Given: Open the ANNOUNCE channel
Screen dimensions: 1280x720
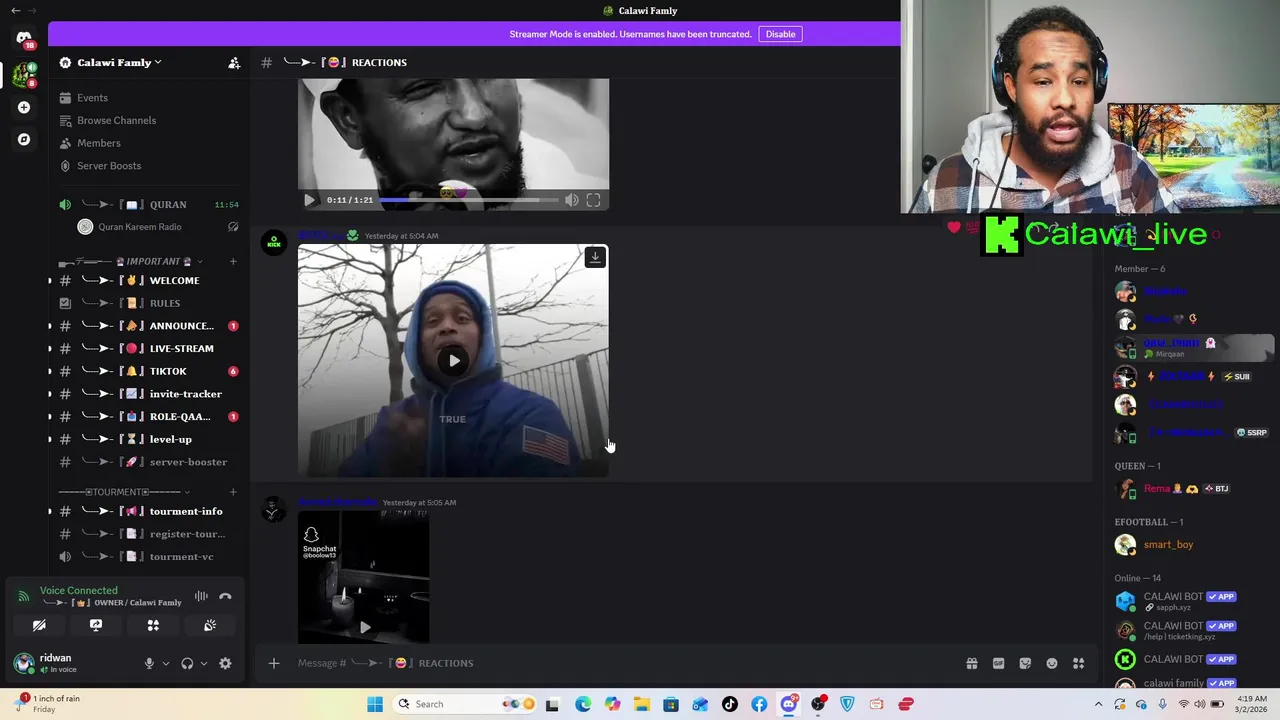Looking at the screenshot, I should pyautogui.click(x=150, y=326).
